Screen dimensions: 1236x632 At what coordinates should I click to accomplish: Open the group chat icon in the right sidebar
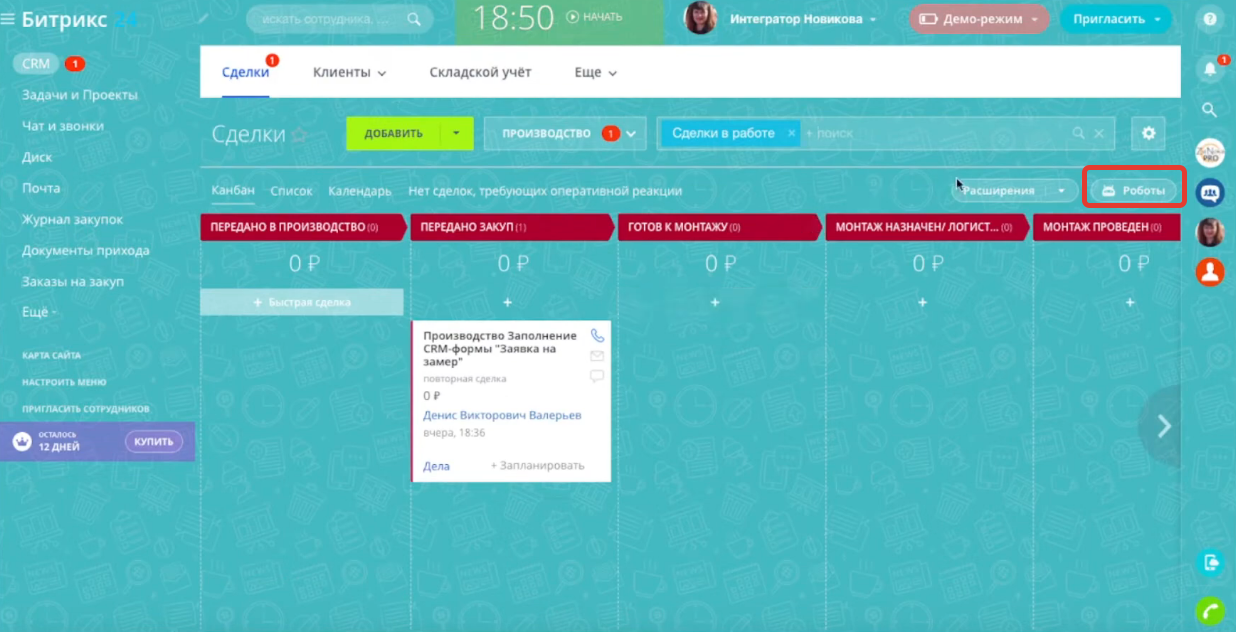(1210, 192)
